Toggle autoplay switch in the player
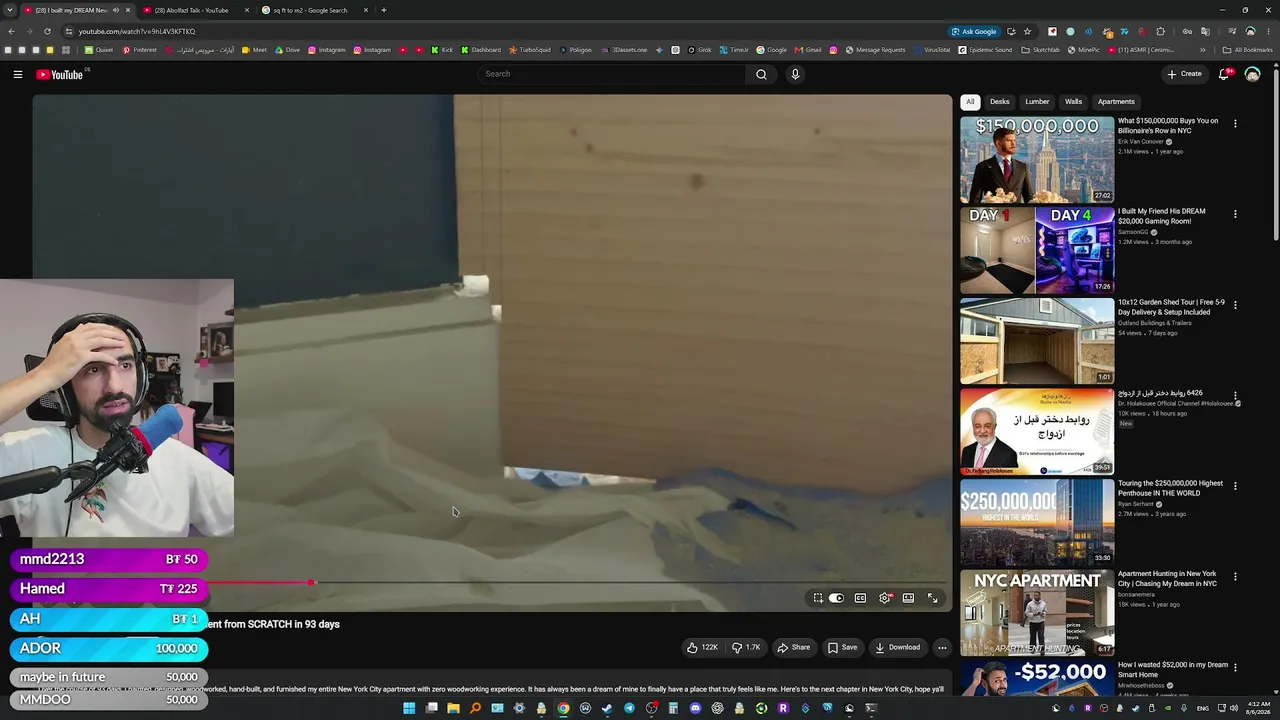Image resolution: width=1280 pixels, height=720 pixels. (836, 598)
